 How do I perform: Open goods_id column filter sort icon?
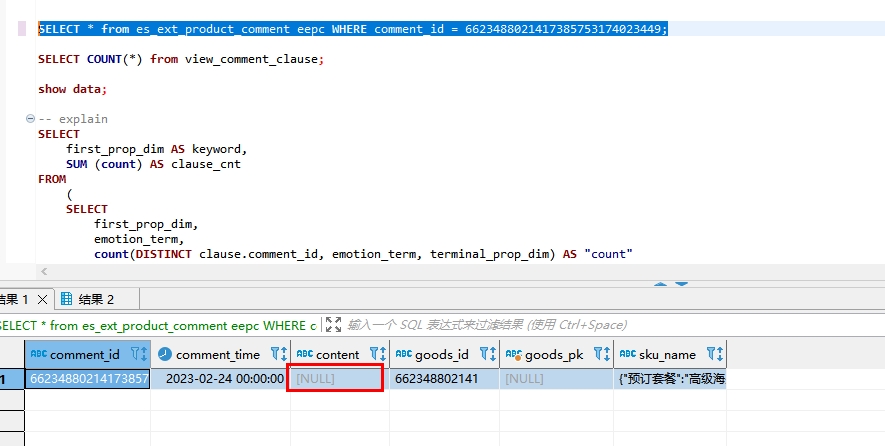click(488, 354)
